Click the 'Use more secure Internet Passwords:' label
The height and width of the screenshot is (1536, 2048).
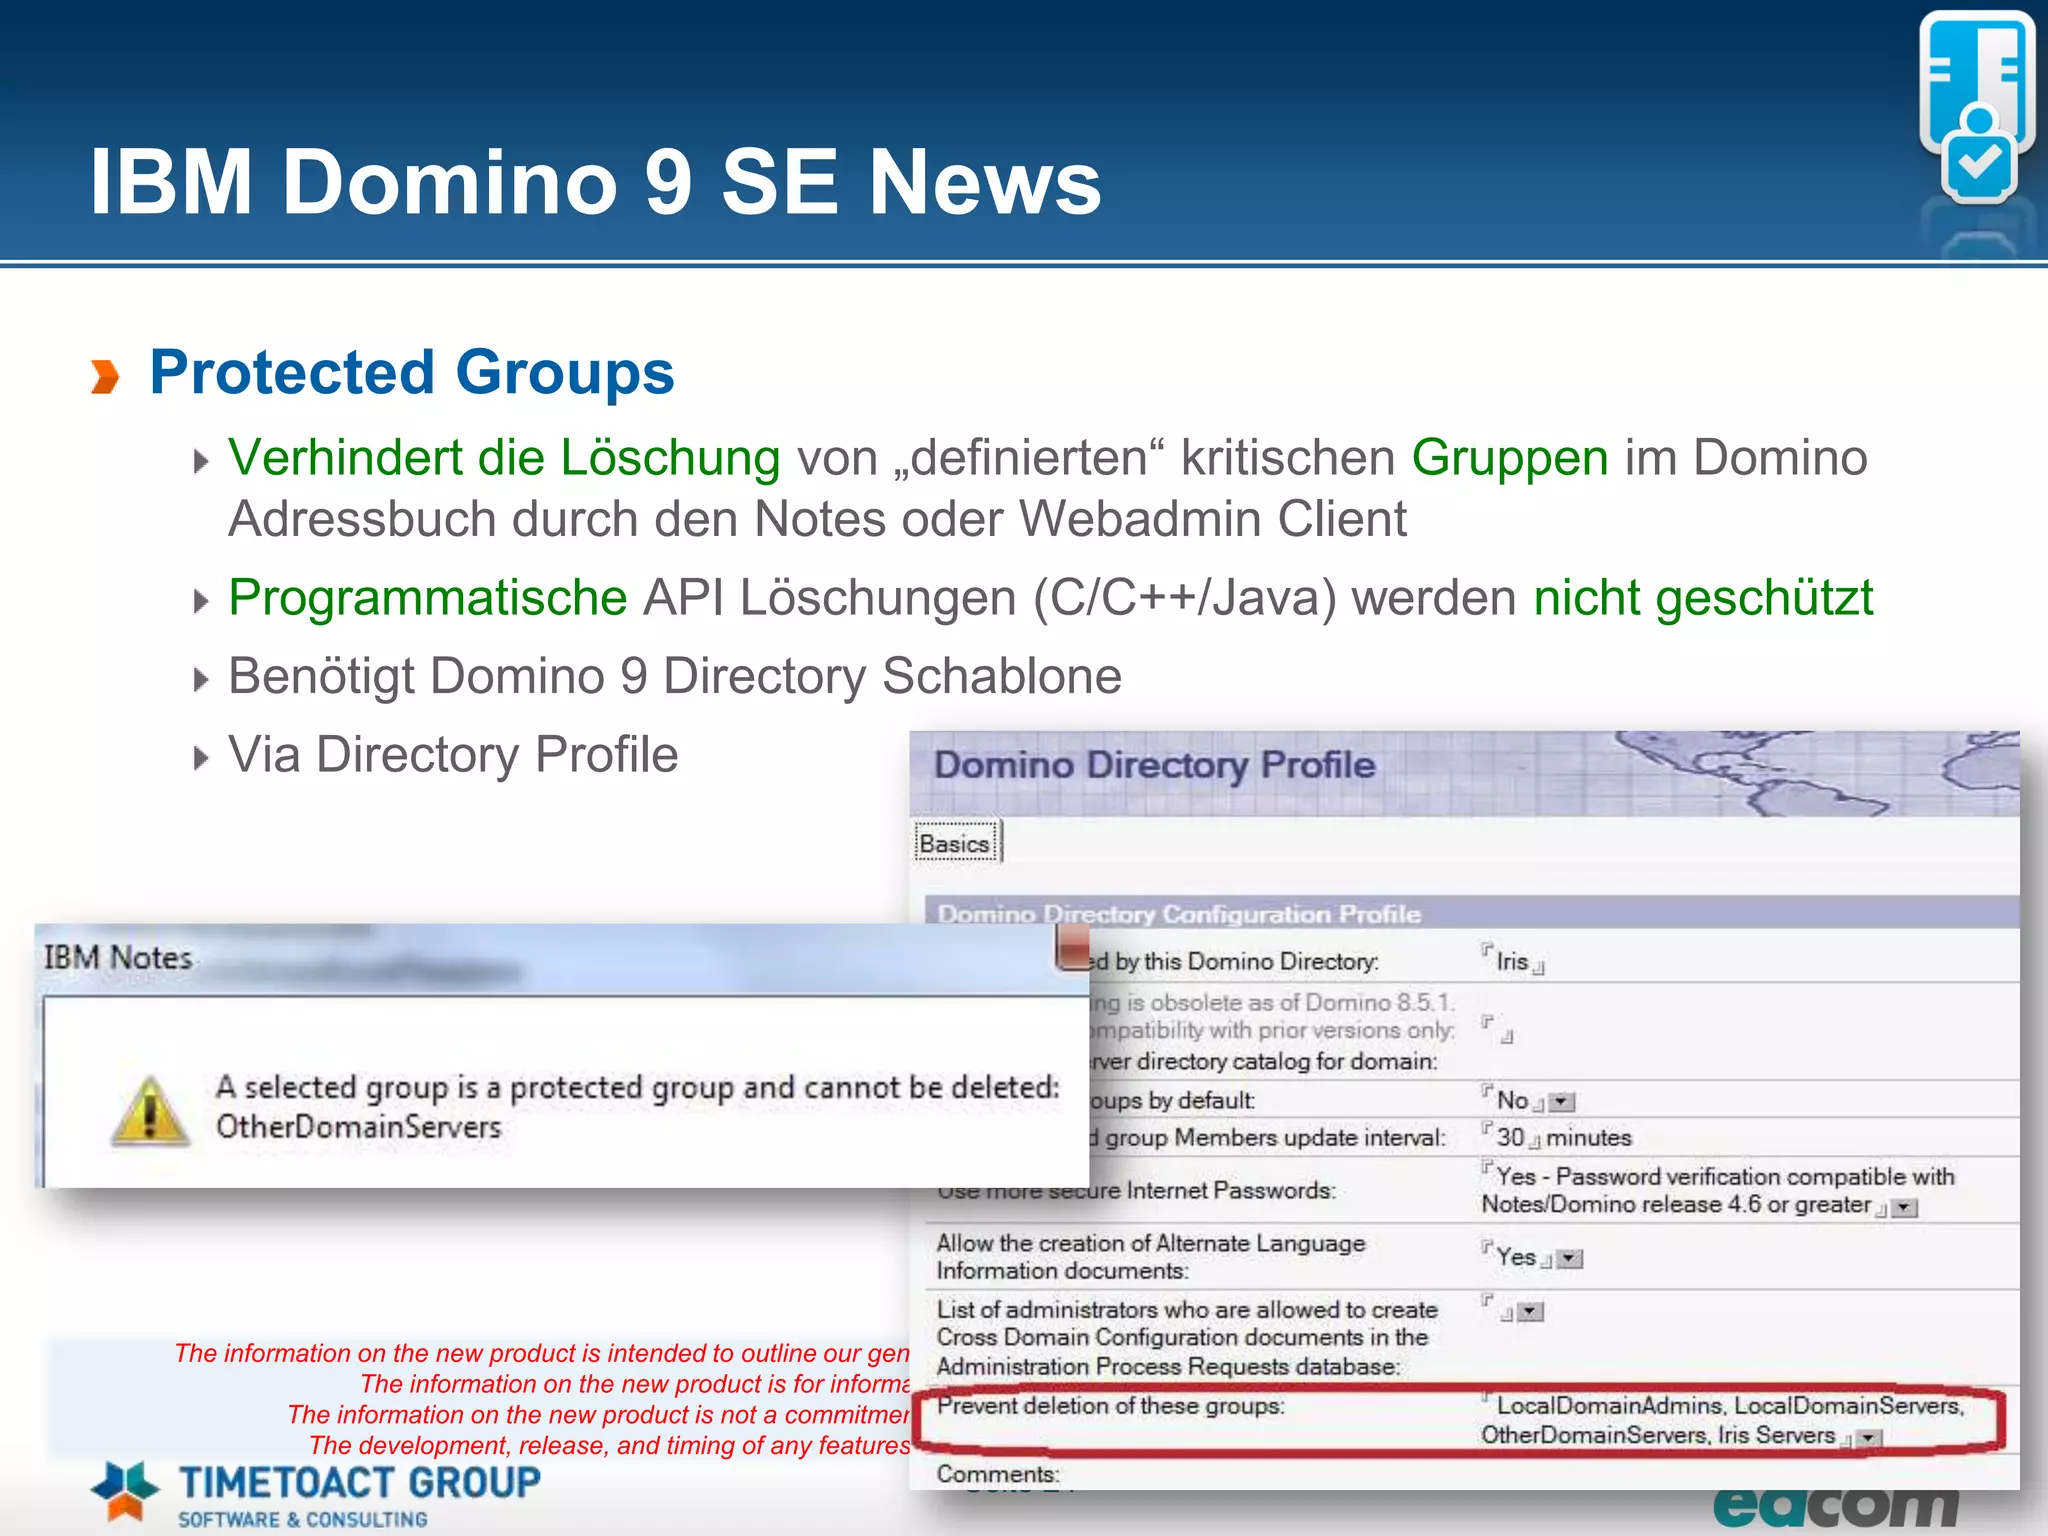click(1136, 1190)
